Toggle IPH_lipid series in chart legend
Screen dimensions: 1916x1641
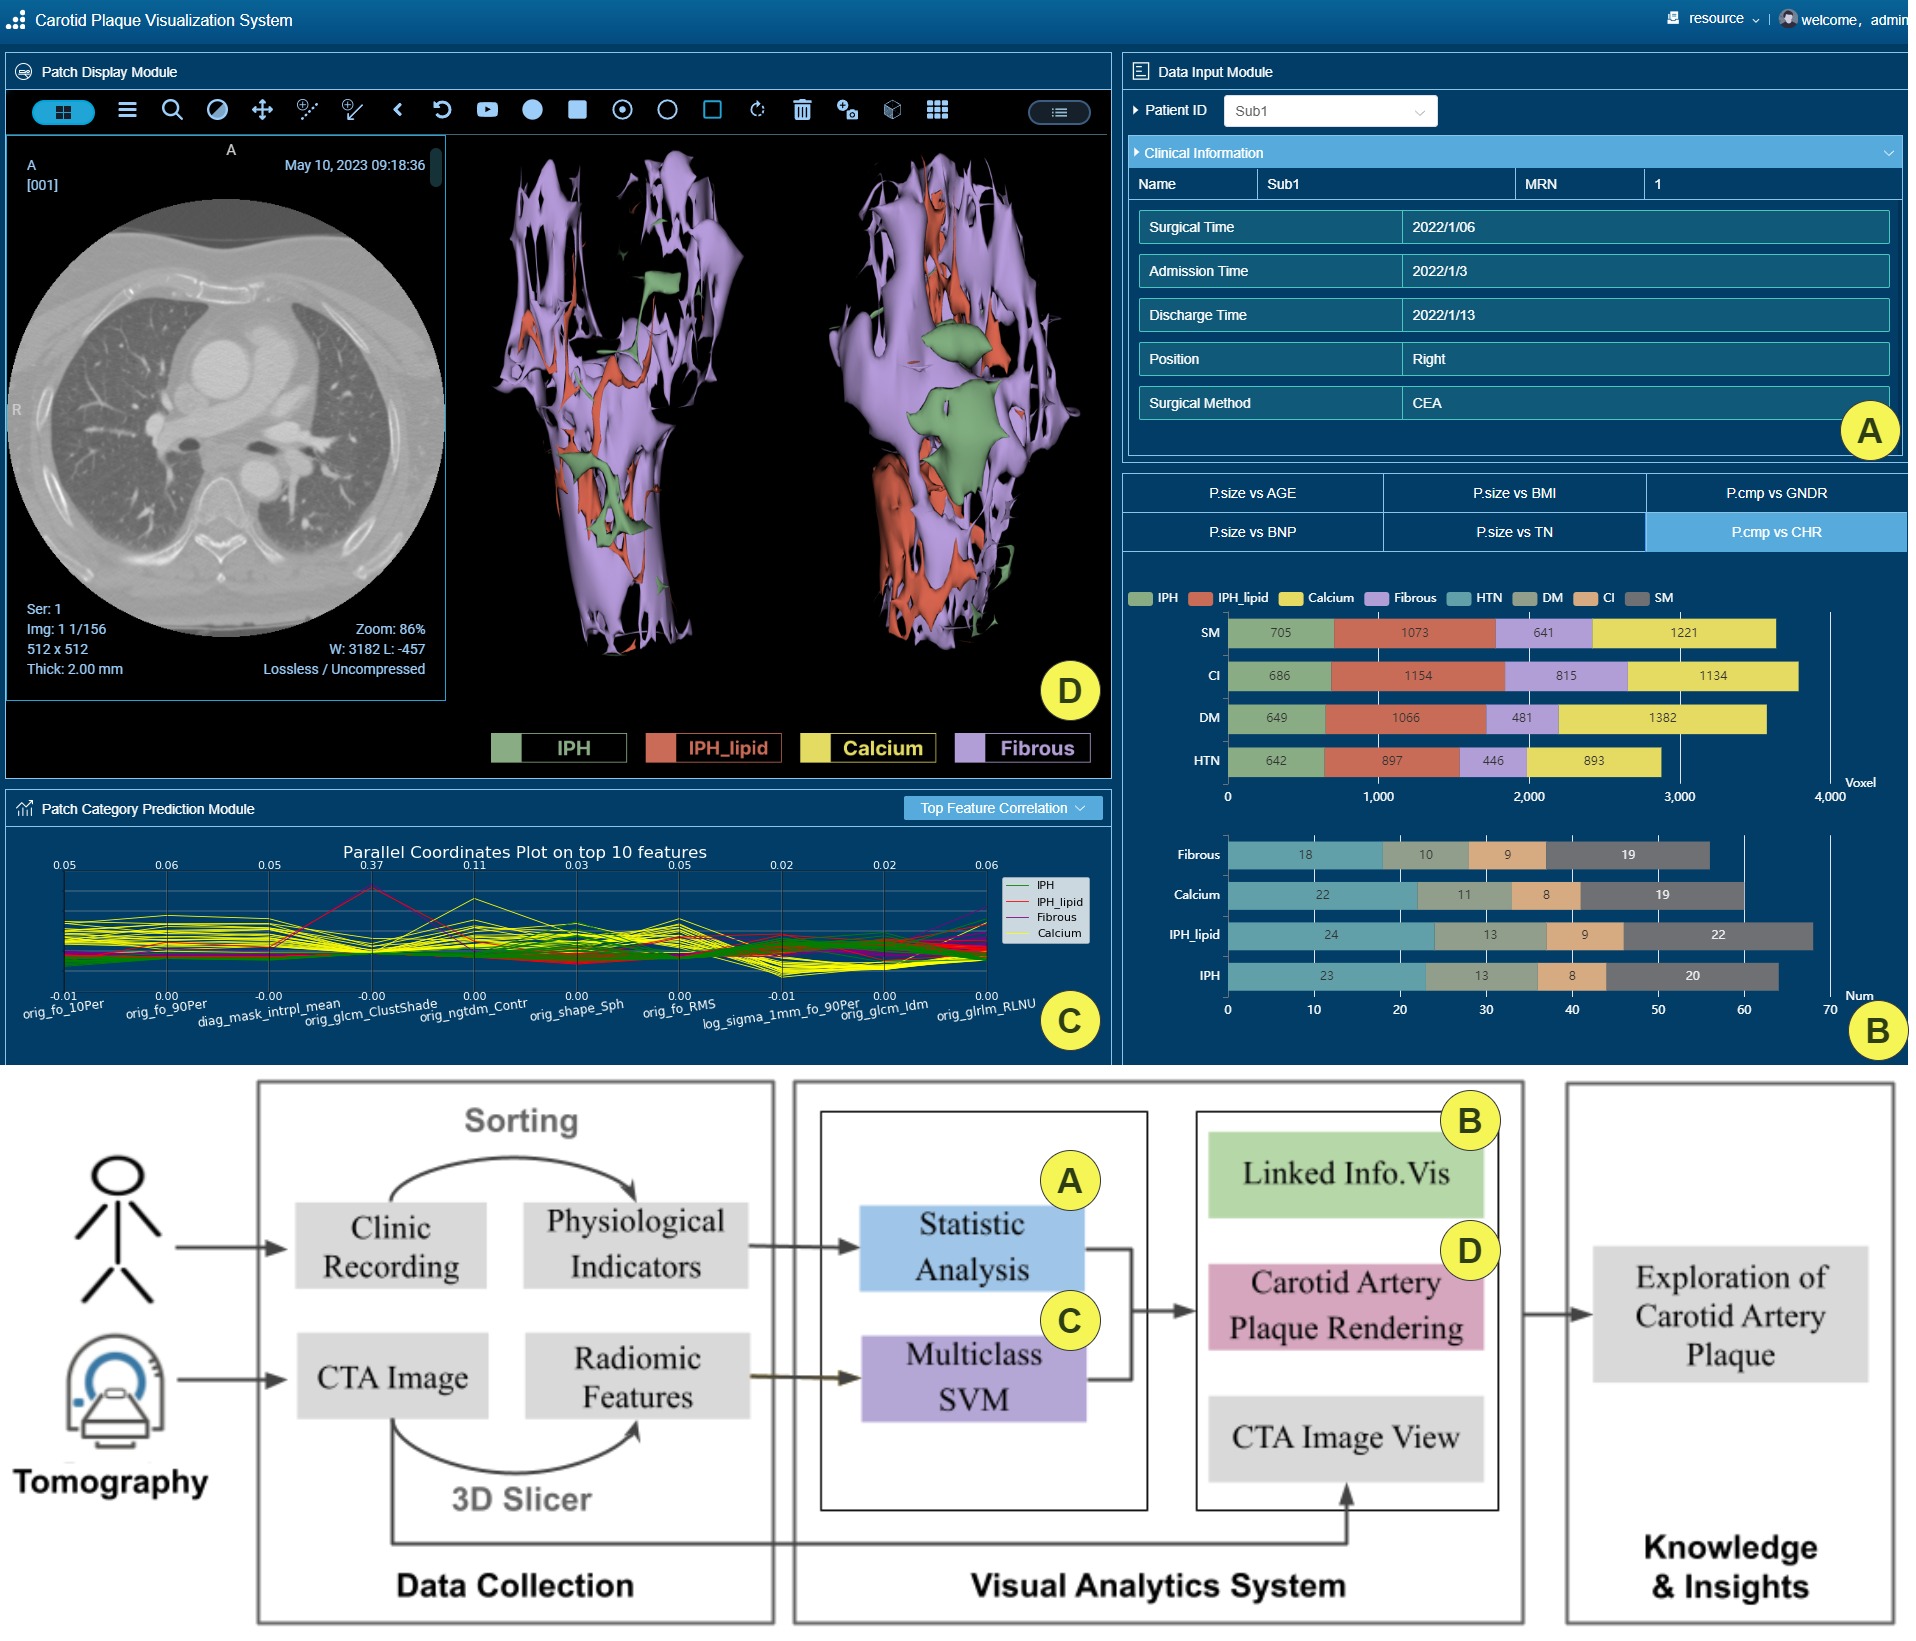click(x=1228, y=598)
